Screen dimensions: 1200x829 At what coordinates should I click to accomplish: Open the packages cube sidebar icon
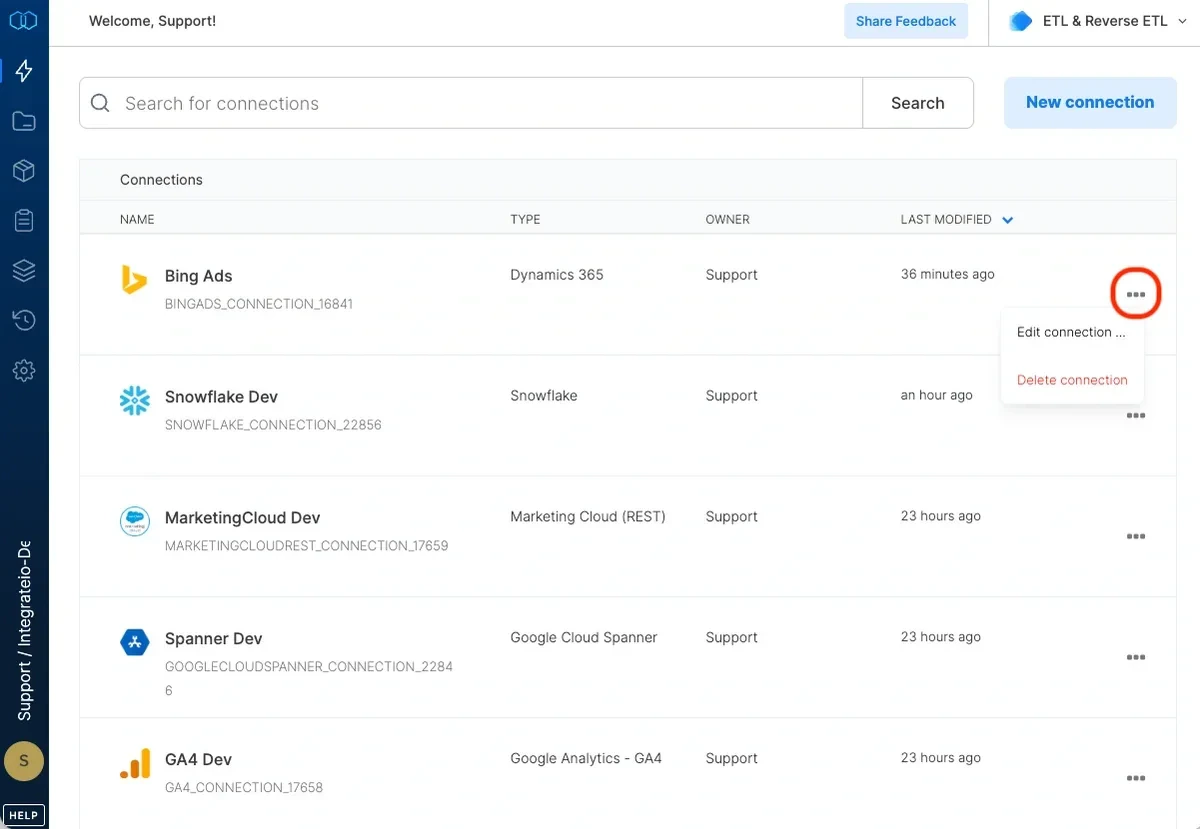point(24,171)
